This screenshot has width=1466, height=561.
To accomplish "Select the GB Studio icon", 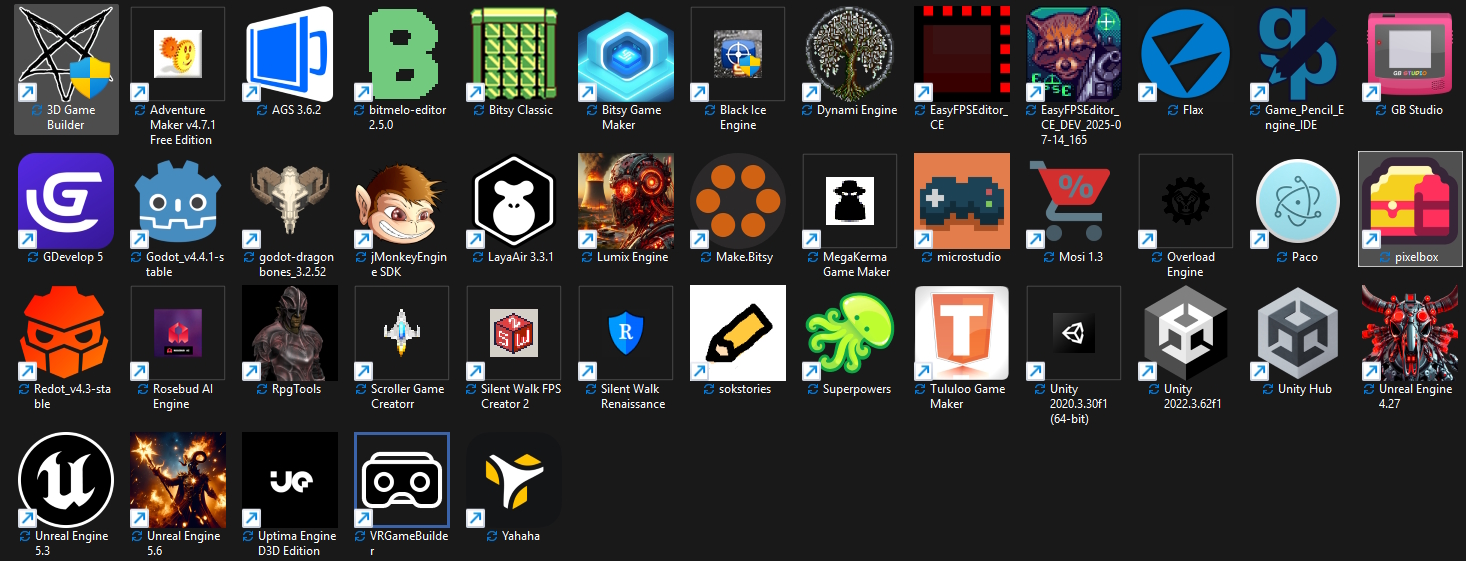I will [x=1410, y=54].
